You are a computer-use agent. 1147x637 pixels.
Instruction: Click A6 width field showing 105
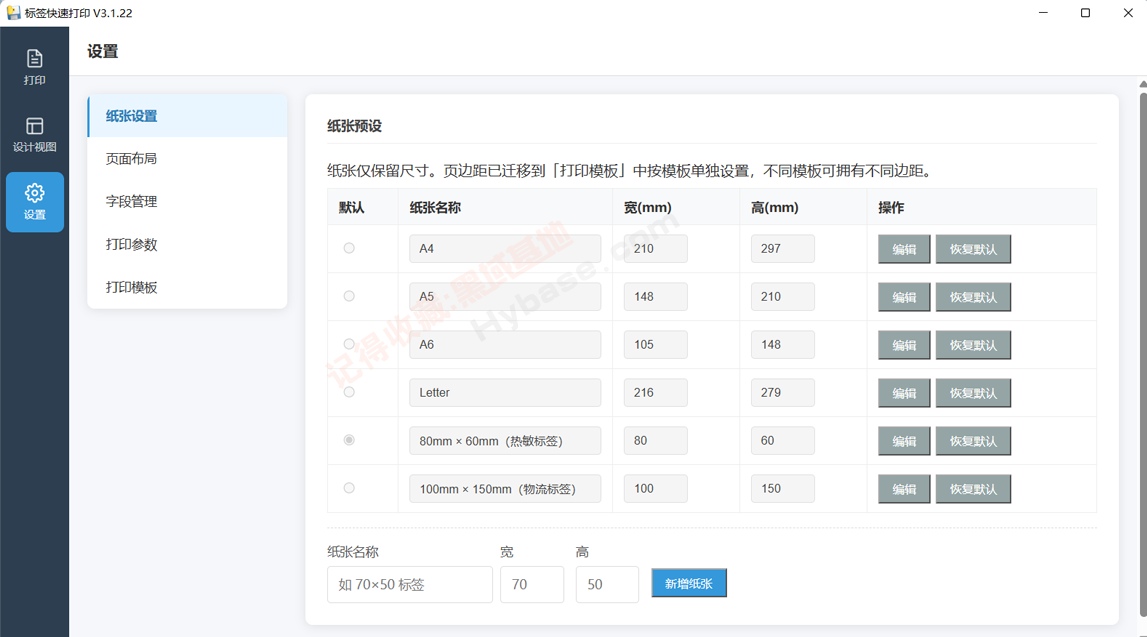[x=655, y=344]
